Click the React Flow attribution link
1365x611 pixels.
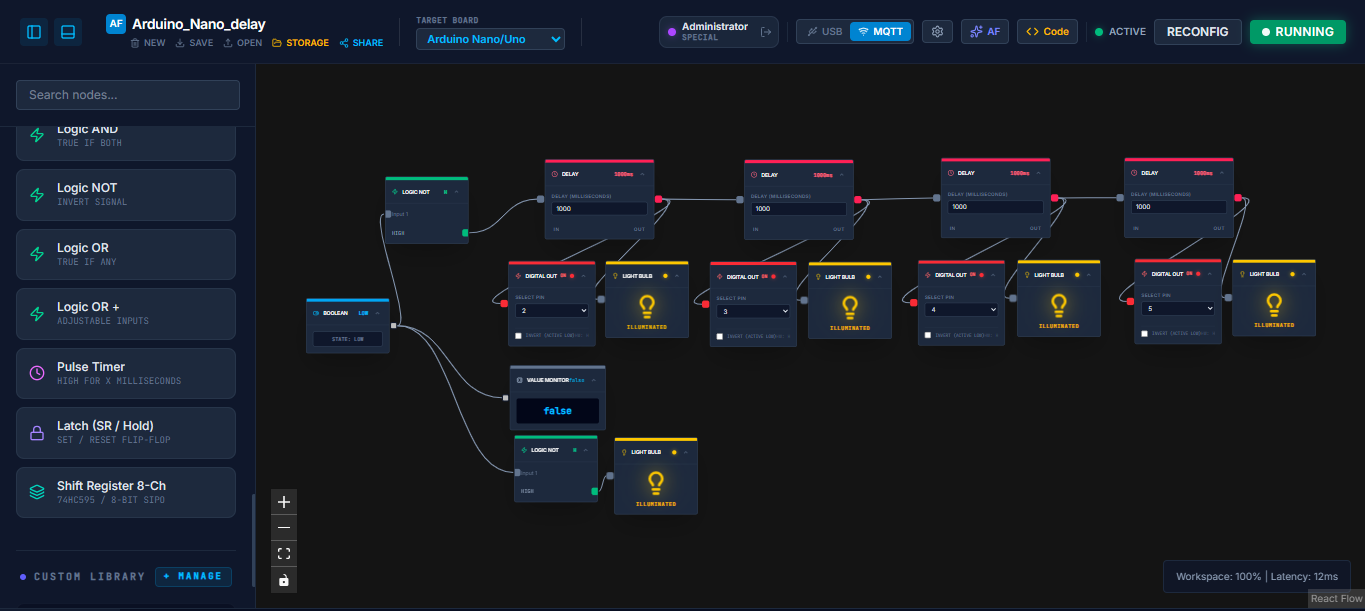click(1336, 599)
